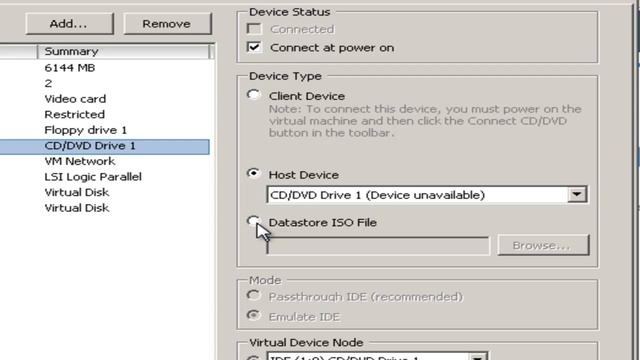Select the 6144 MB row
Screen dimensions: 640x360
click(x=105, y=68)
